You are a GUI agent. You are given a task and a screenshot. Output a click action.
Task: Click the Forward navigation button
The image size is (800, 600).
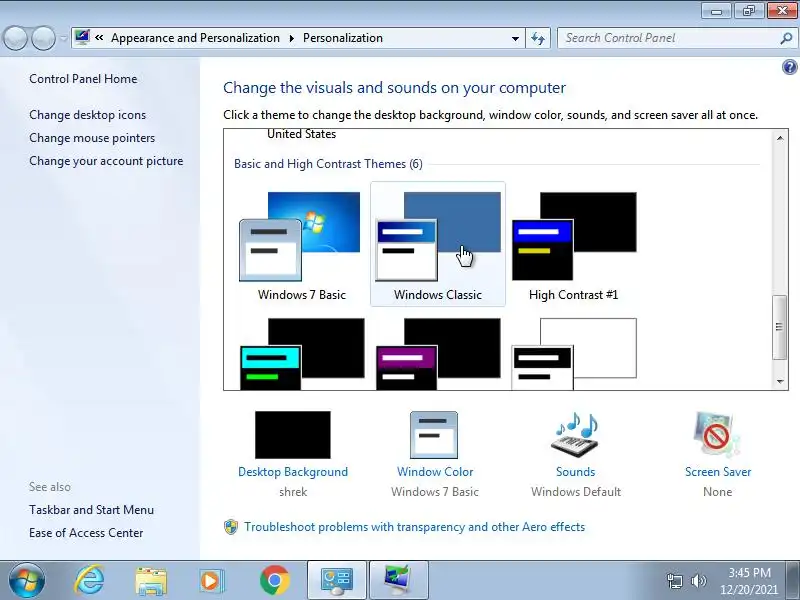[43, 38]
